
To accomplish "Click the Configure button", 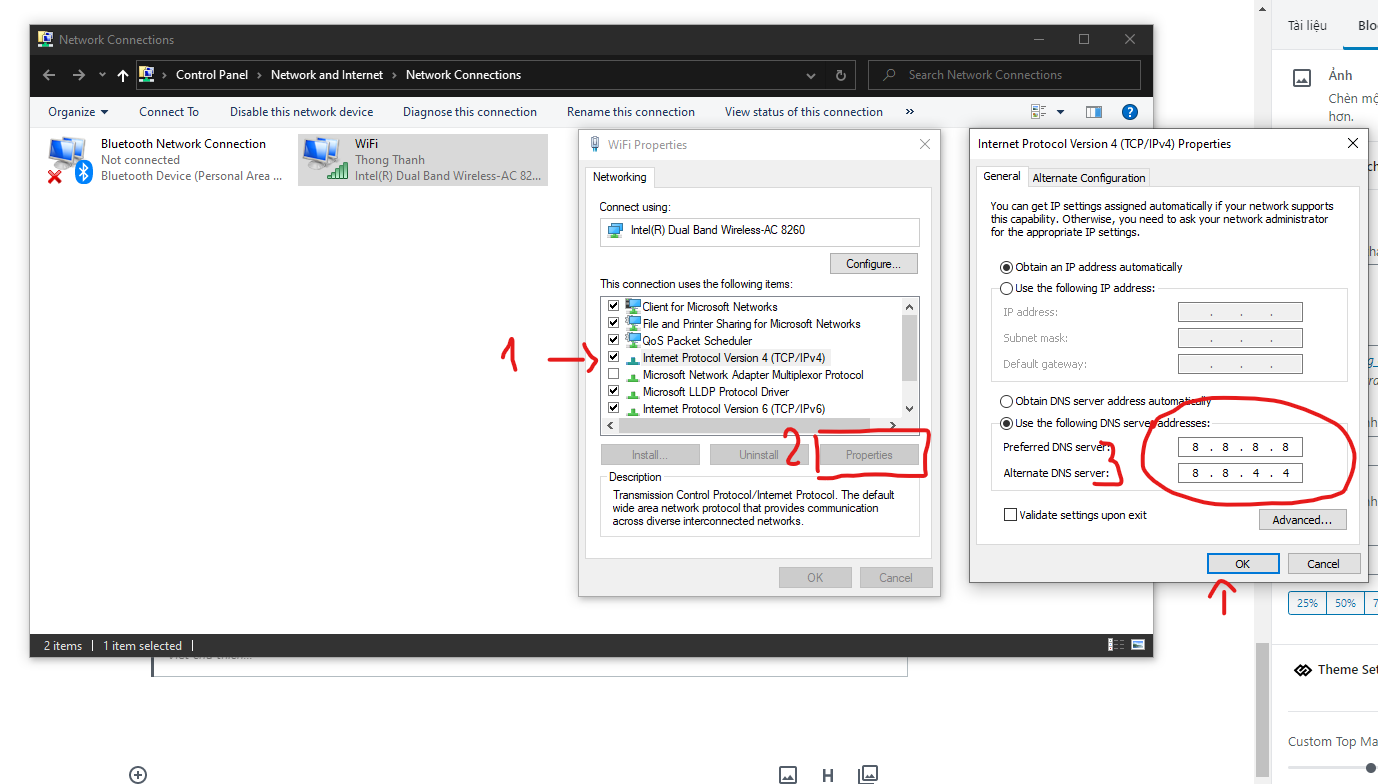I will click(874, 264).
